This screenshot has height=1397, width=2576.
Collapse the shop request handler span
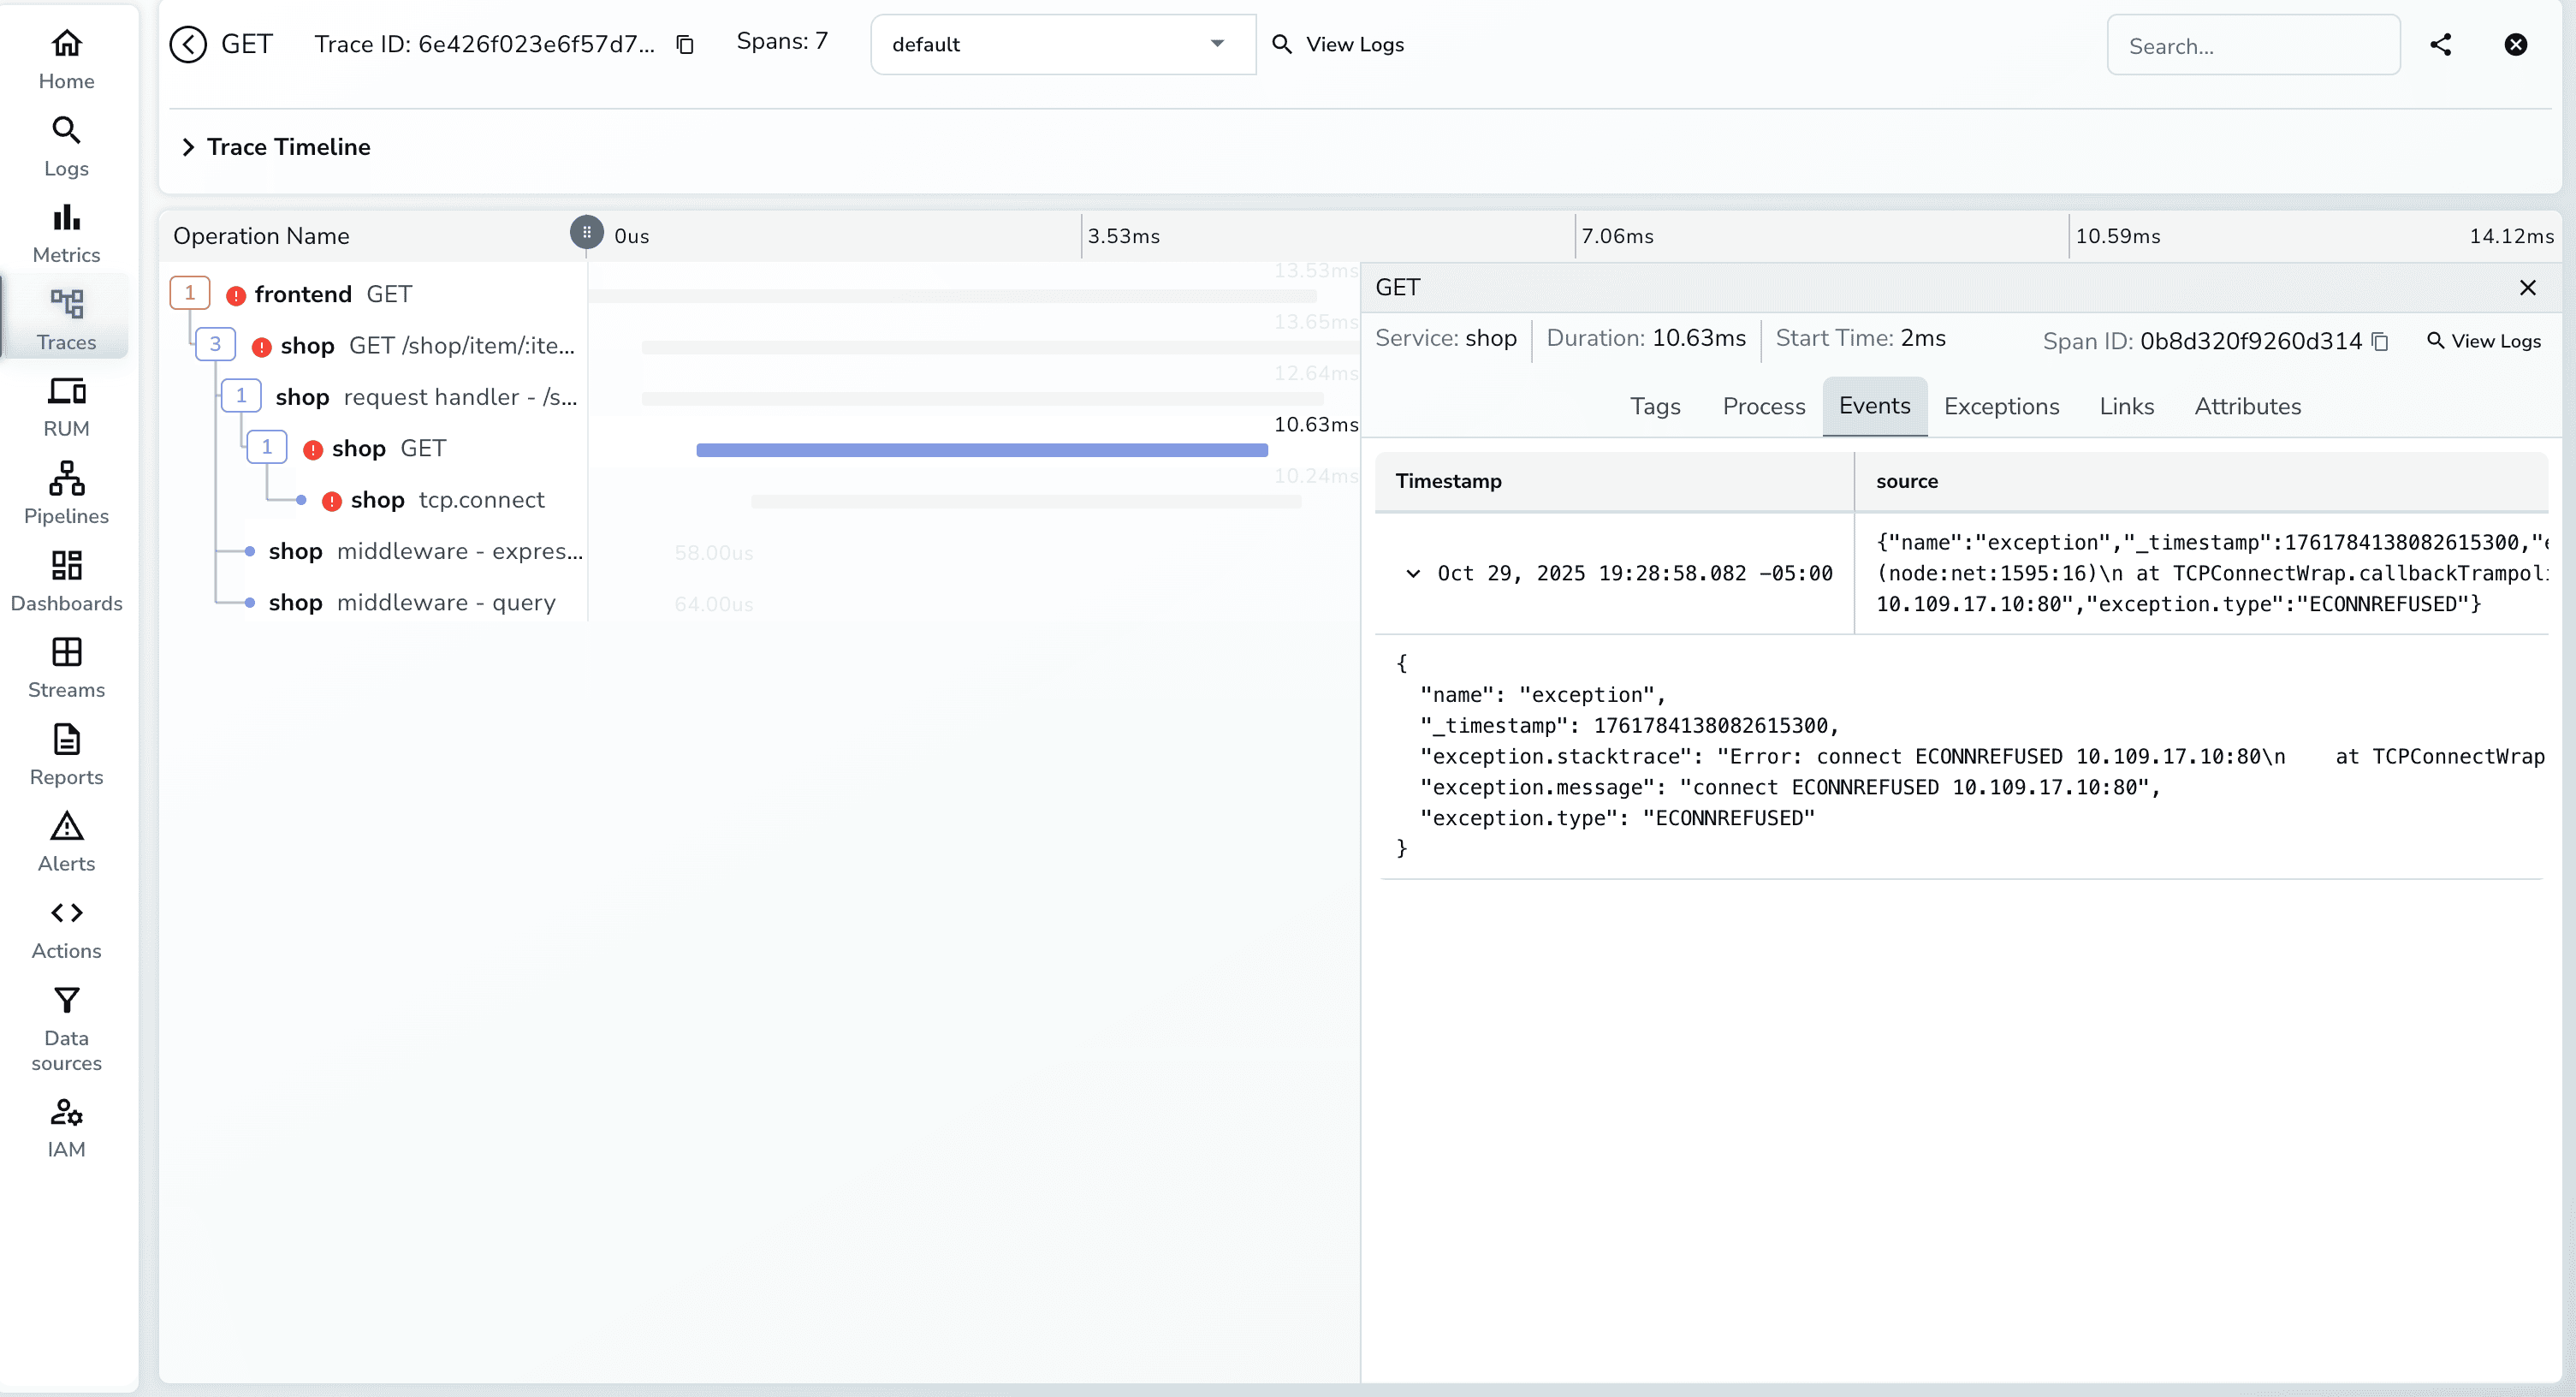pyautogui.click(x=241, y=396)
